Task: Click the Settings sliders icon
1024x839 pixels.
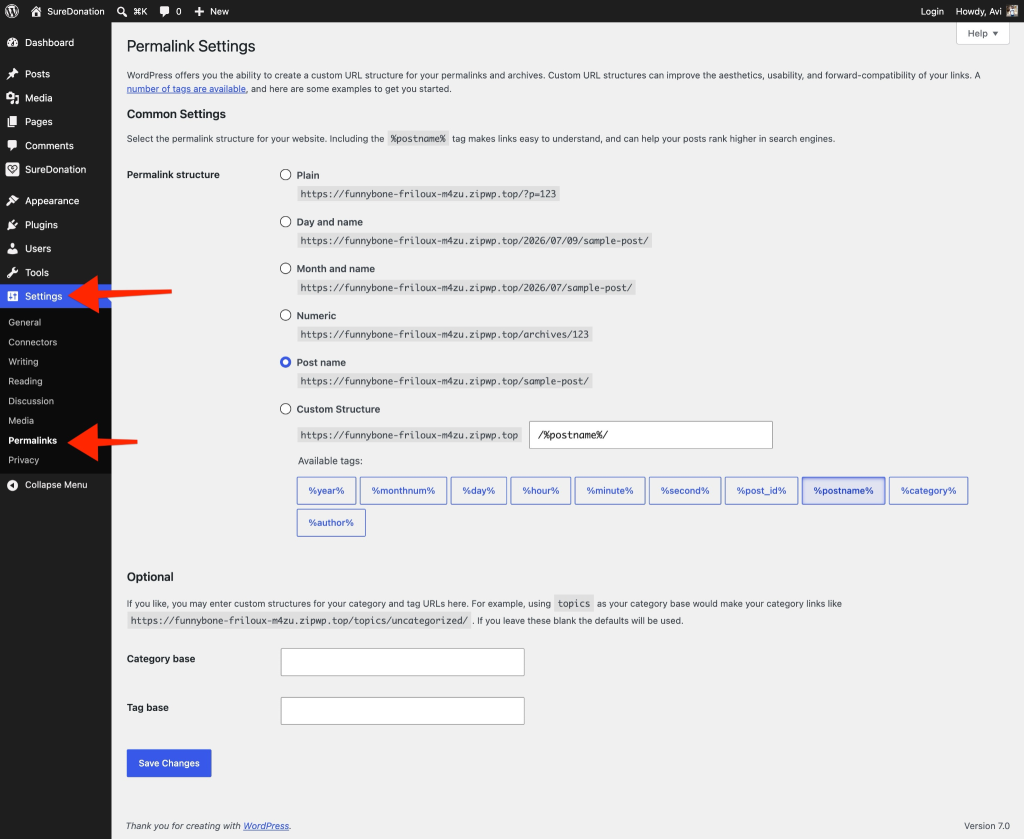Action: [x=12, y=296]
